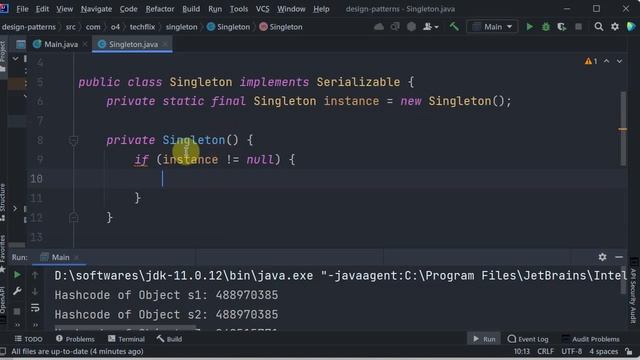
Task: Click Run tool window button in bottom bar
Action: pyautogui.click(x=484, y=339)
